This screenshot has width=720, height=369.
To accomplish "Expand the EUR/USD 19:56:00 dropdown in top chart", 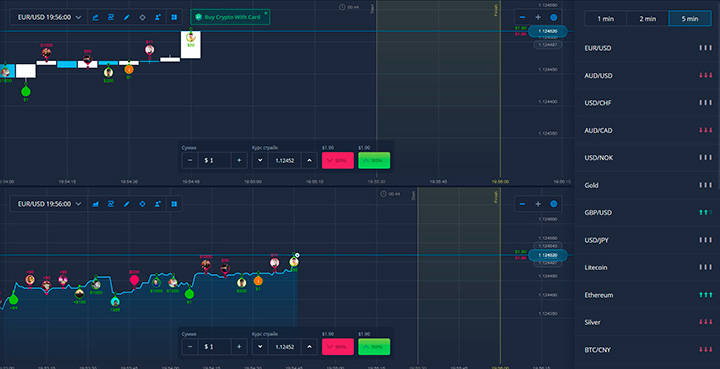I will coord(49,17).
